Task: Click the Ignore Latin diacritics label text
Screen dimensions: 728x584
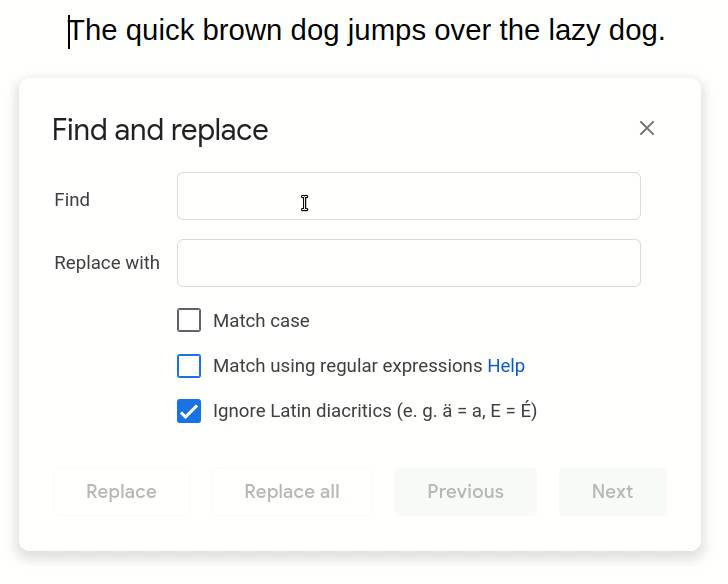Action: [x=375, y=411]
